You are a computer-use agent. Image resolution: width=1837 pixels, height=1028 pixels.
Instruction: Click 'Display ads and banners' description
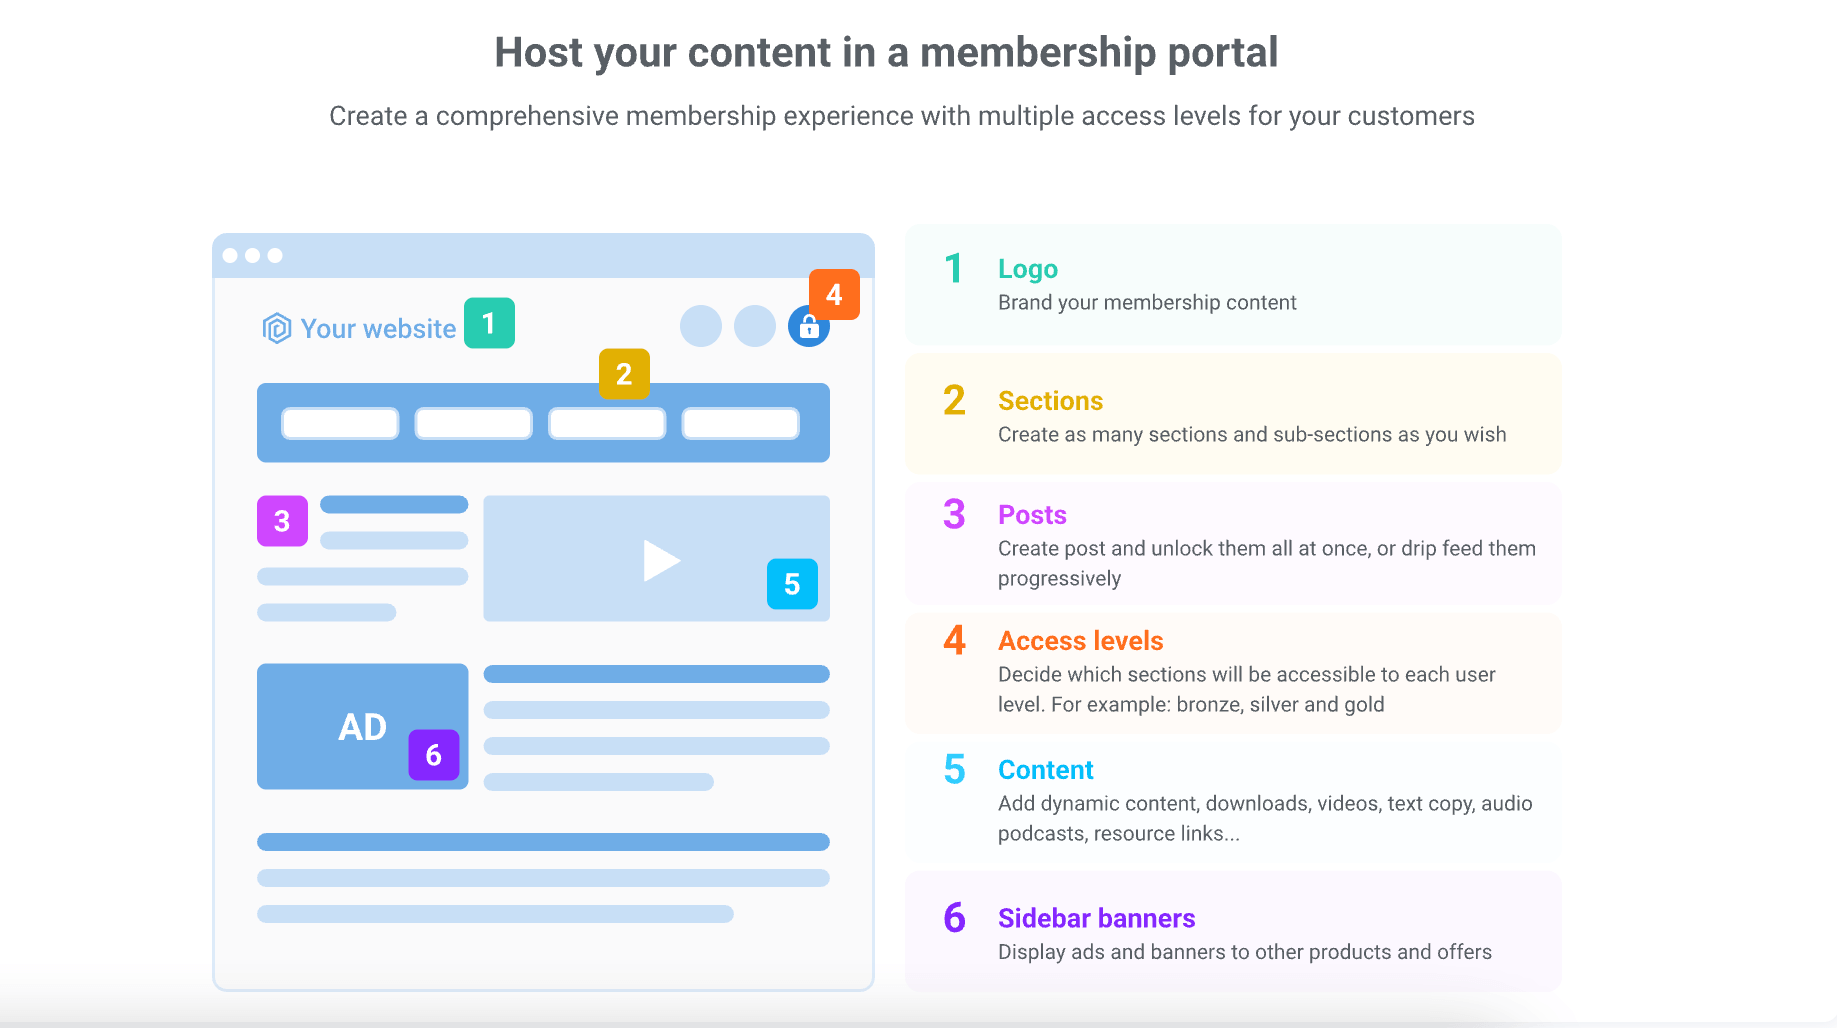(1245, 952)
